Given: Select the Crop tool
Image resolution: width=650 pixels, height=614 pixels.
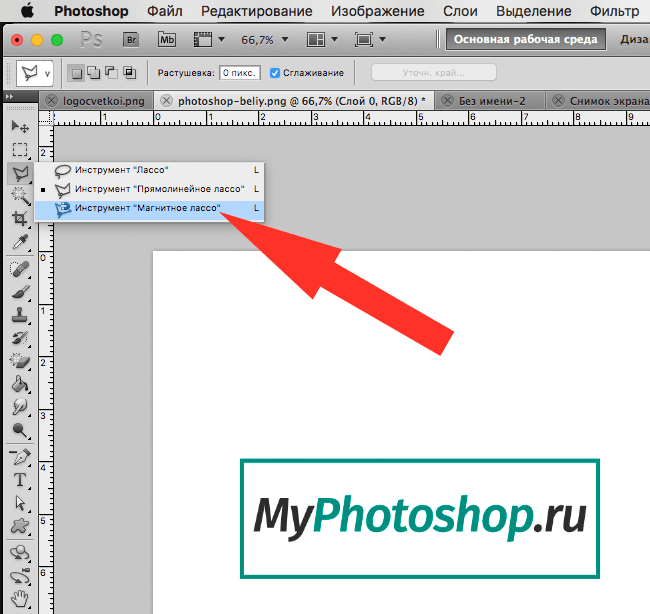Looking at the screenshot, I should click(19, 219).
